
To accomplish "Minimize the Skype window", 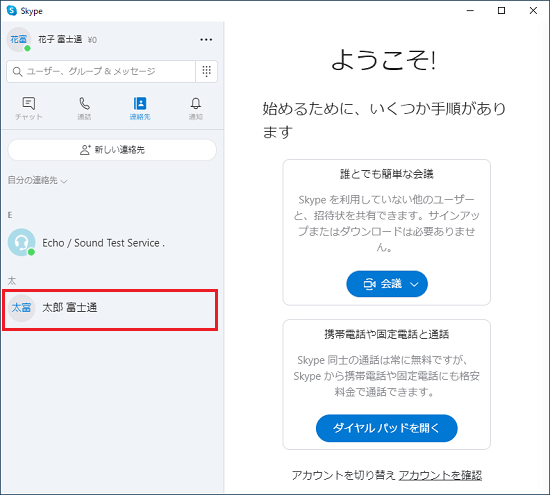I will click(x=470, y=11).
